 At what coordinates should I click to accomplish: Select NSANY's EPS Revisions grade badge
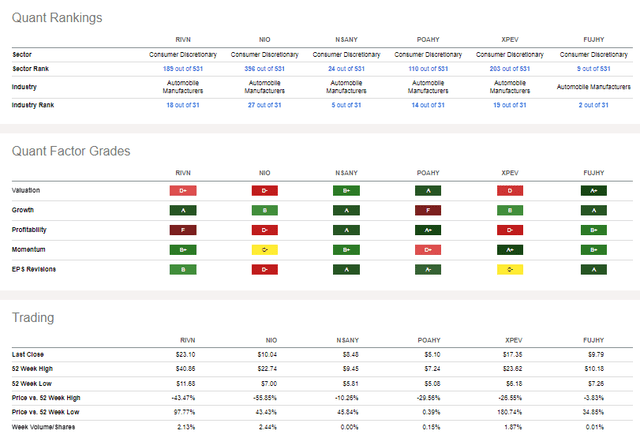click(346, 269)
